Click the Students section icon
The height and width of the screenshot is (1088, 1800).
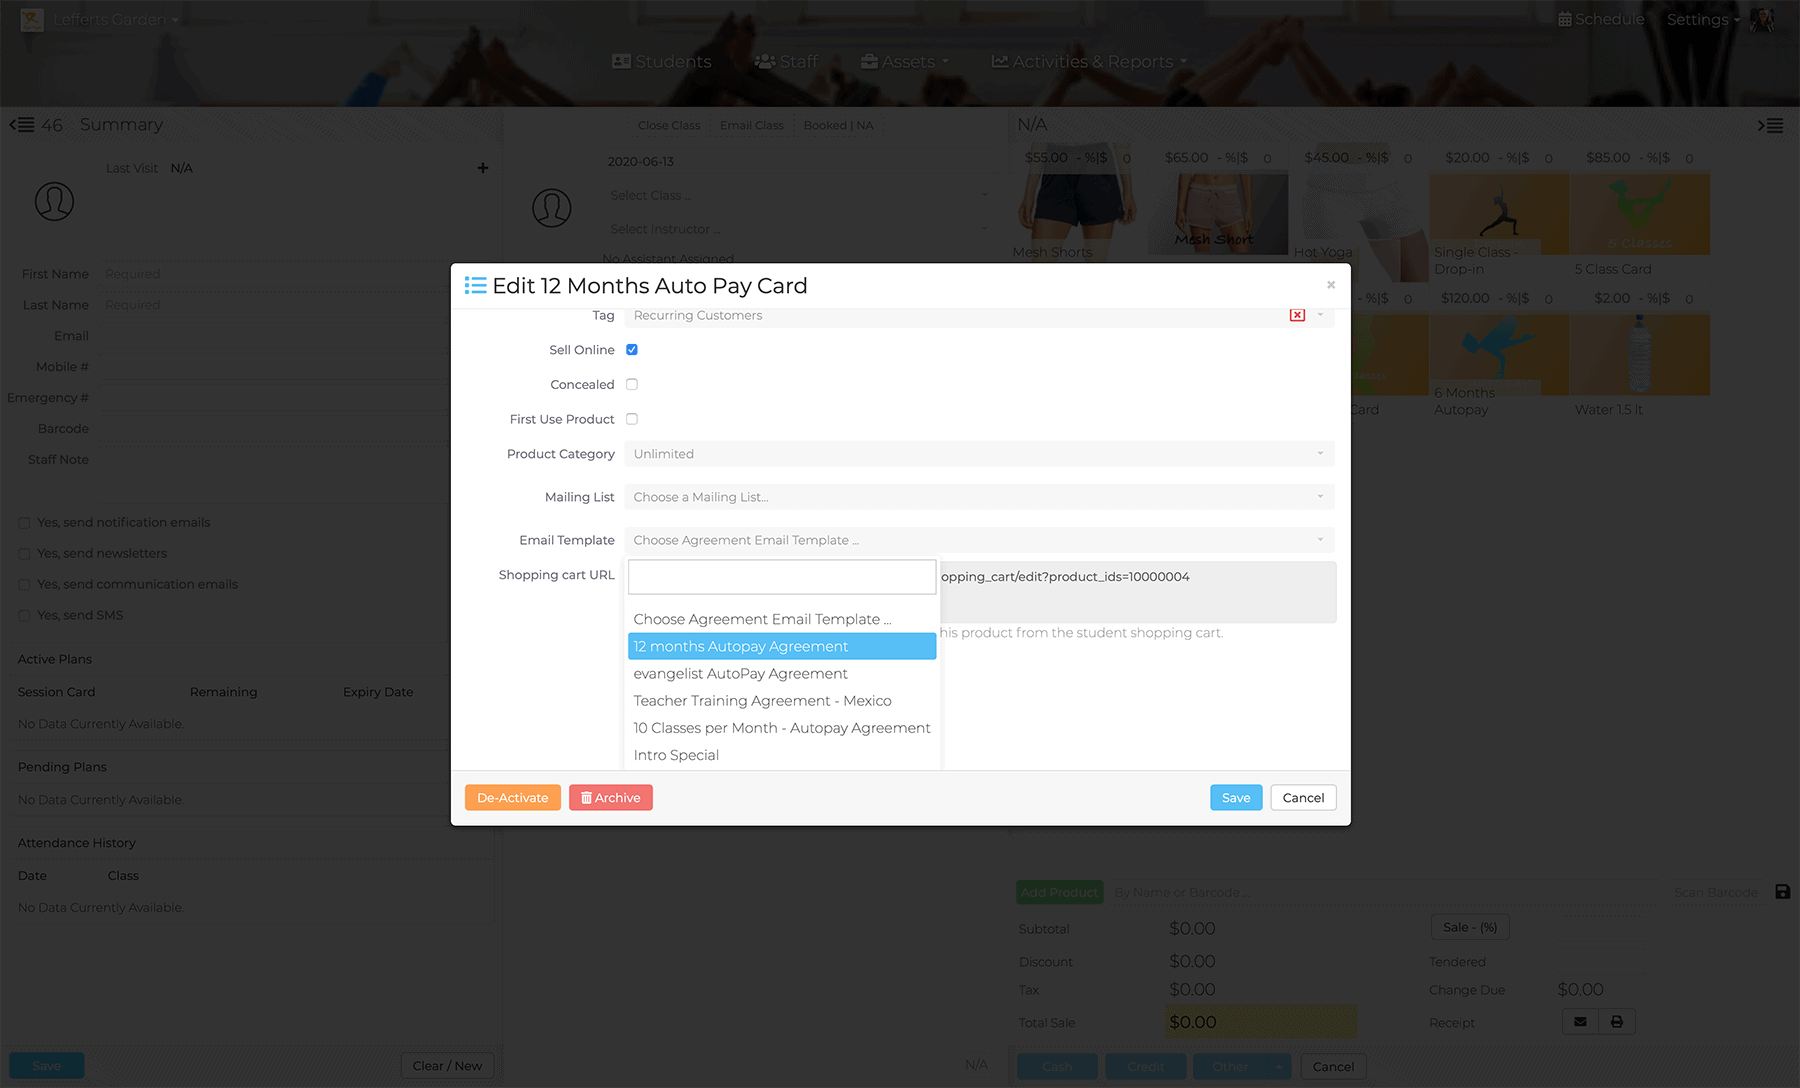pyautogui.click(x=621, y=61)
